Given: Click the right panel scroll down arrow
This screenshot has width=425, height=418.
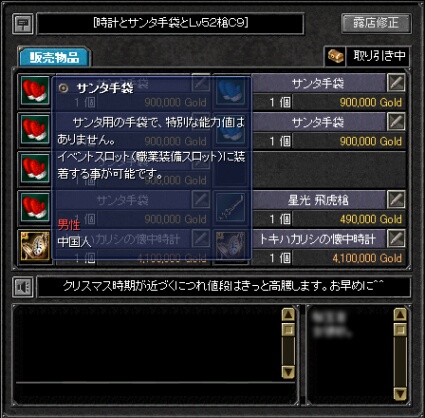Looking at the screenshot, I should (400, 393).
